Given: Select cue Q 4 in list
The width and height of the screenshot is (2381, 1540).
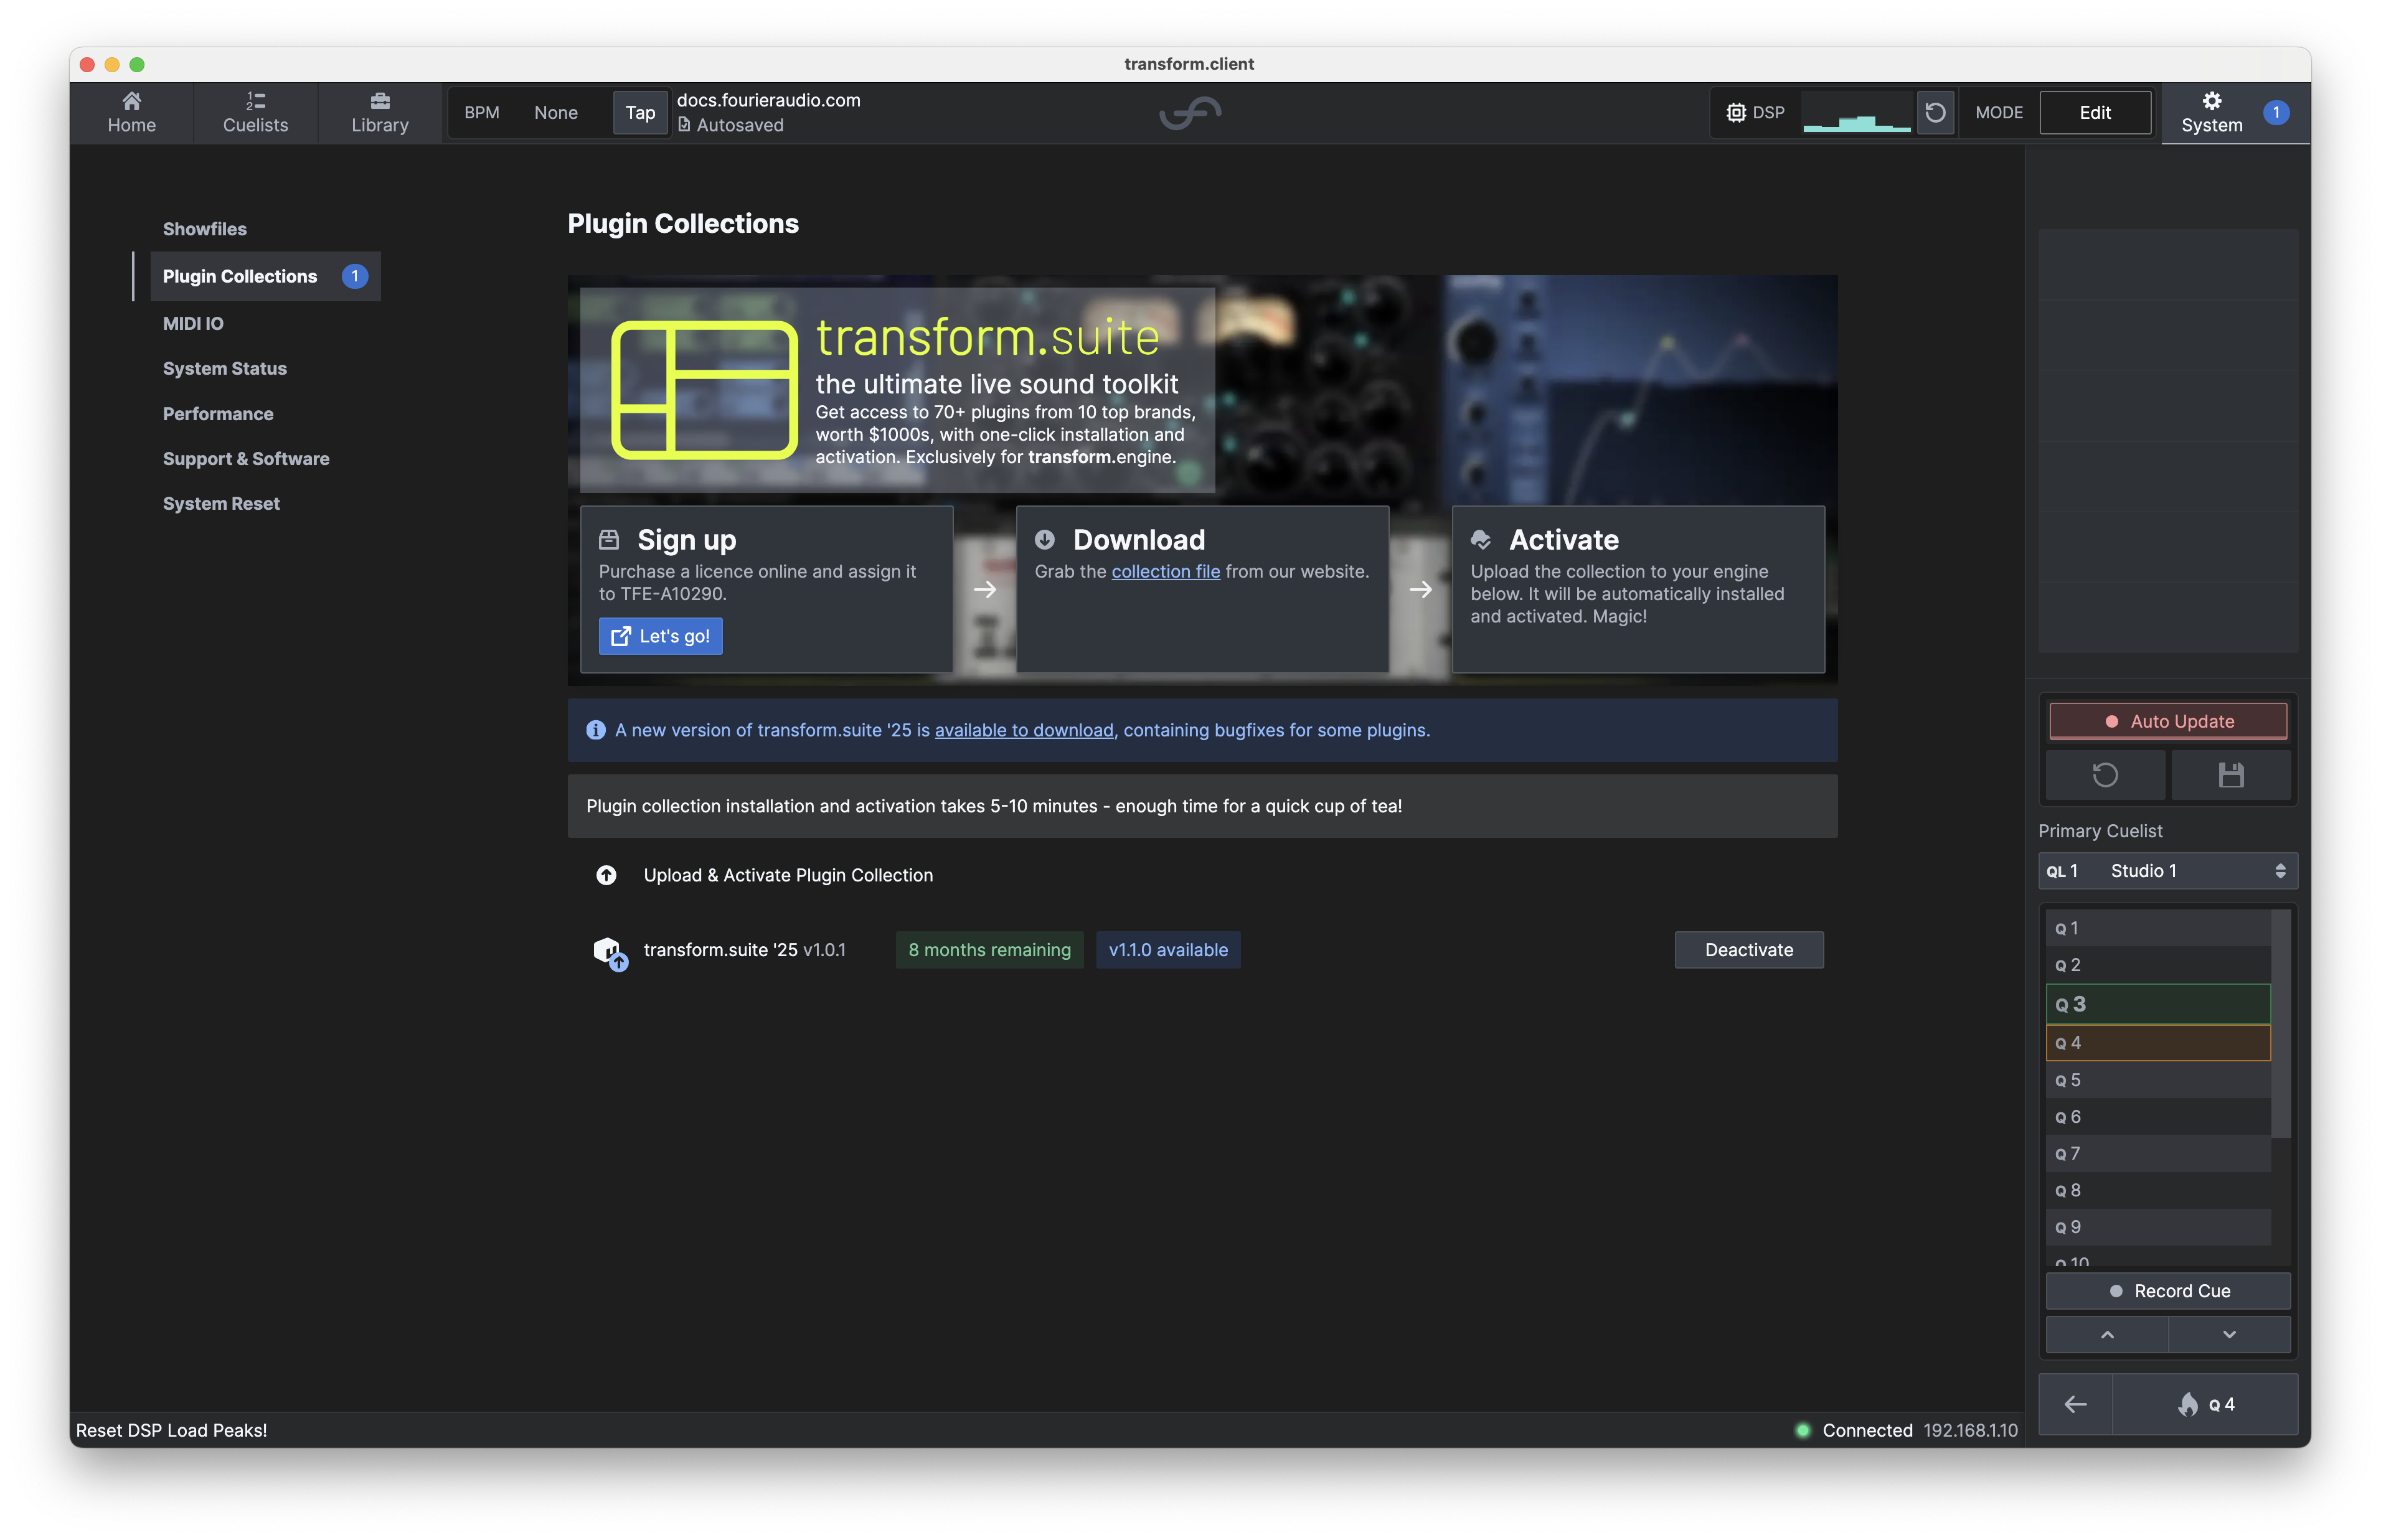Looking at the screenshot, I should (x=2157, y=1042).
